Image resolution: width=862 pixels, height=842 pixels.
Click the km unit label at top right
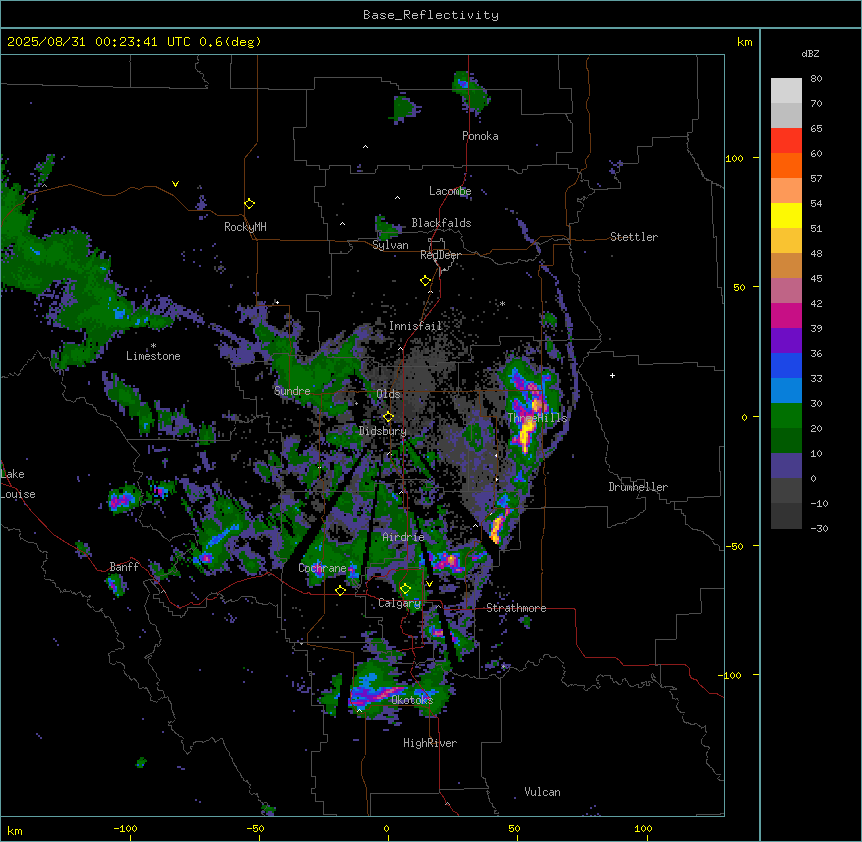click(x=744, y=42)
